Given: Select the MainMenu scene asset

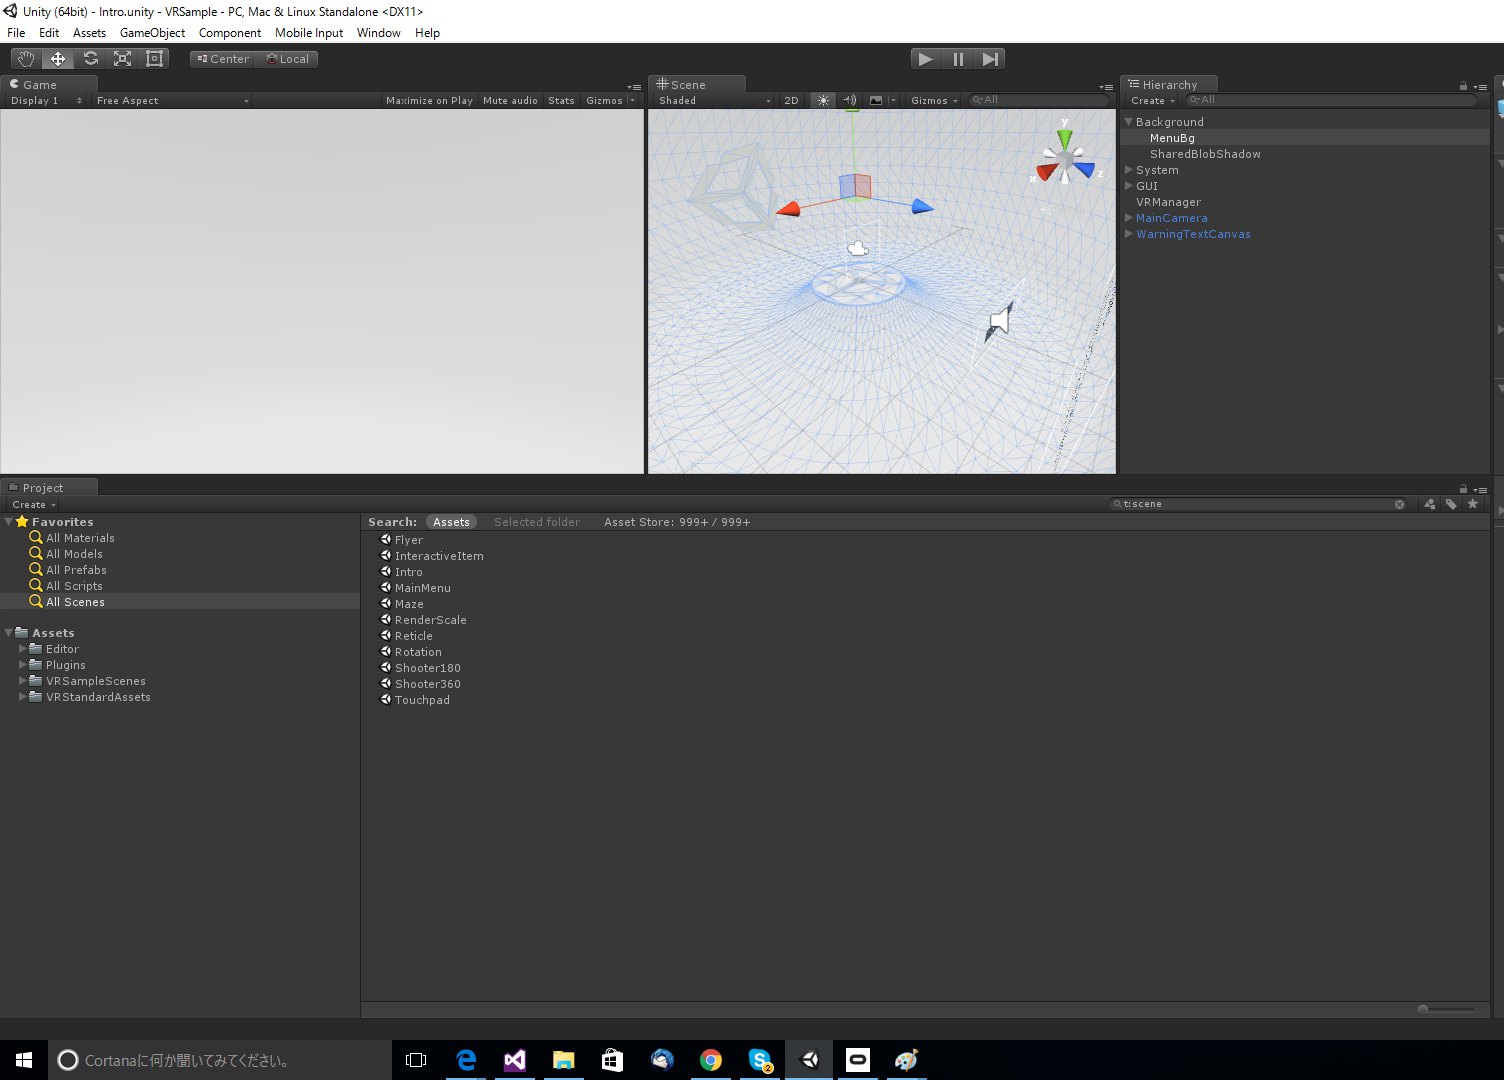Looking at the screenshot, I should 415,588.
